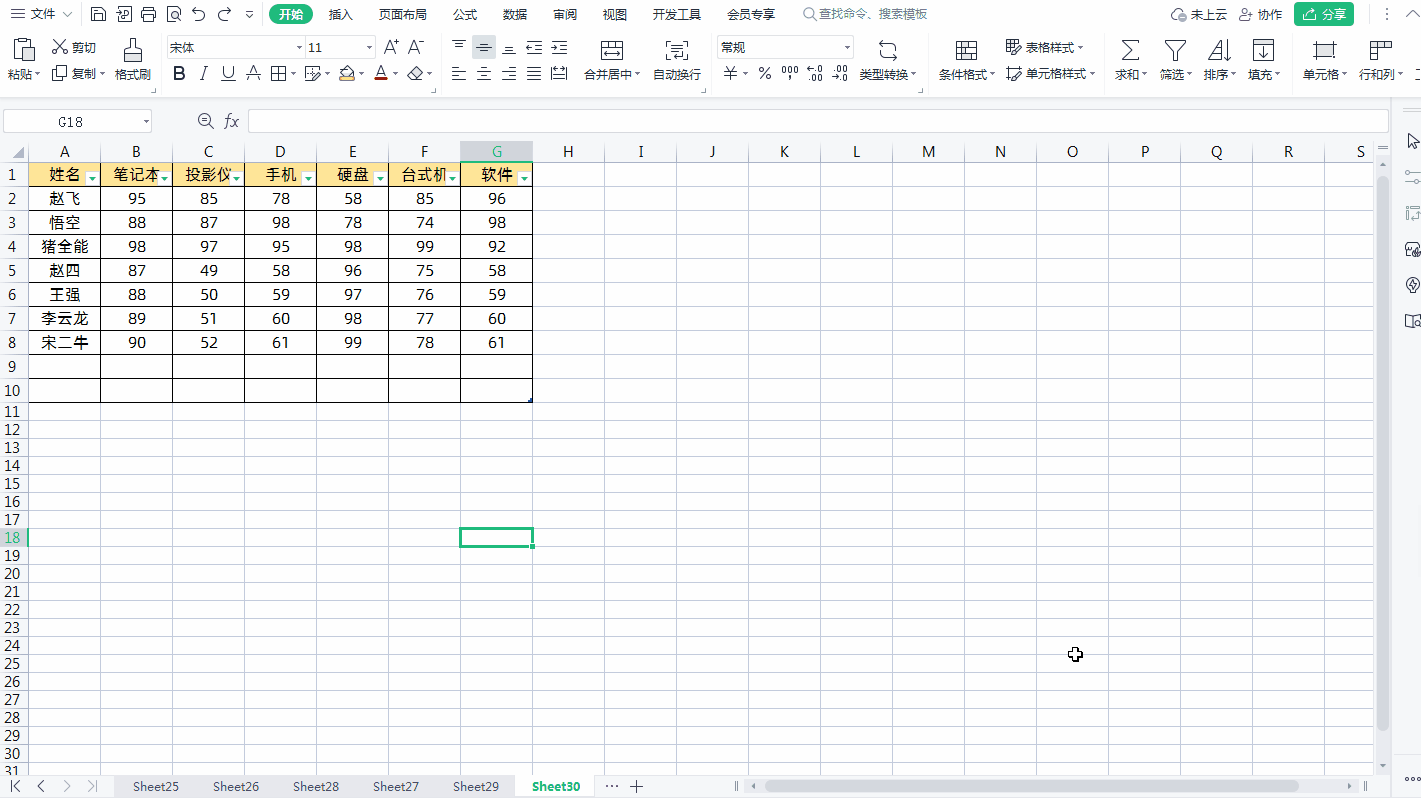The image size is (1421, 798).
Task: Open font size dropdown showing 11
Action: pyautogui.click(x=369, y=47)
